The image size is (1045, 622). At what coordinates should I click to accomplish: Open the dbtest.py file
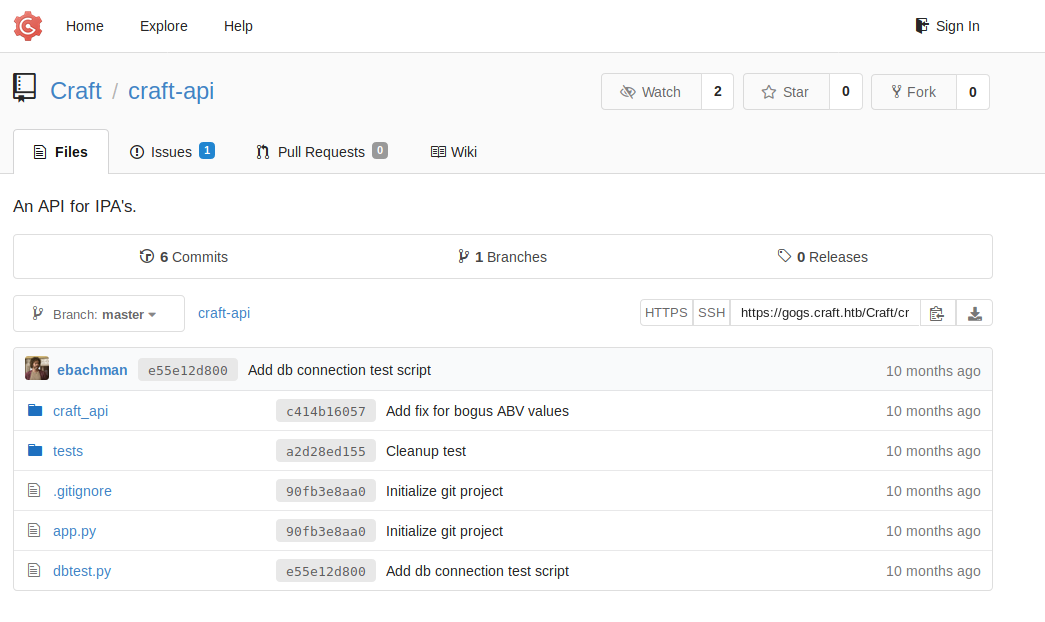pyautogui.click(x=82, y=571)
